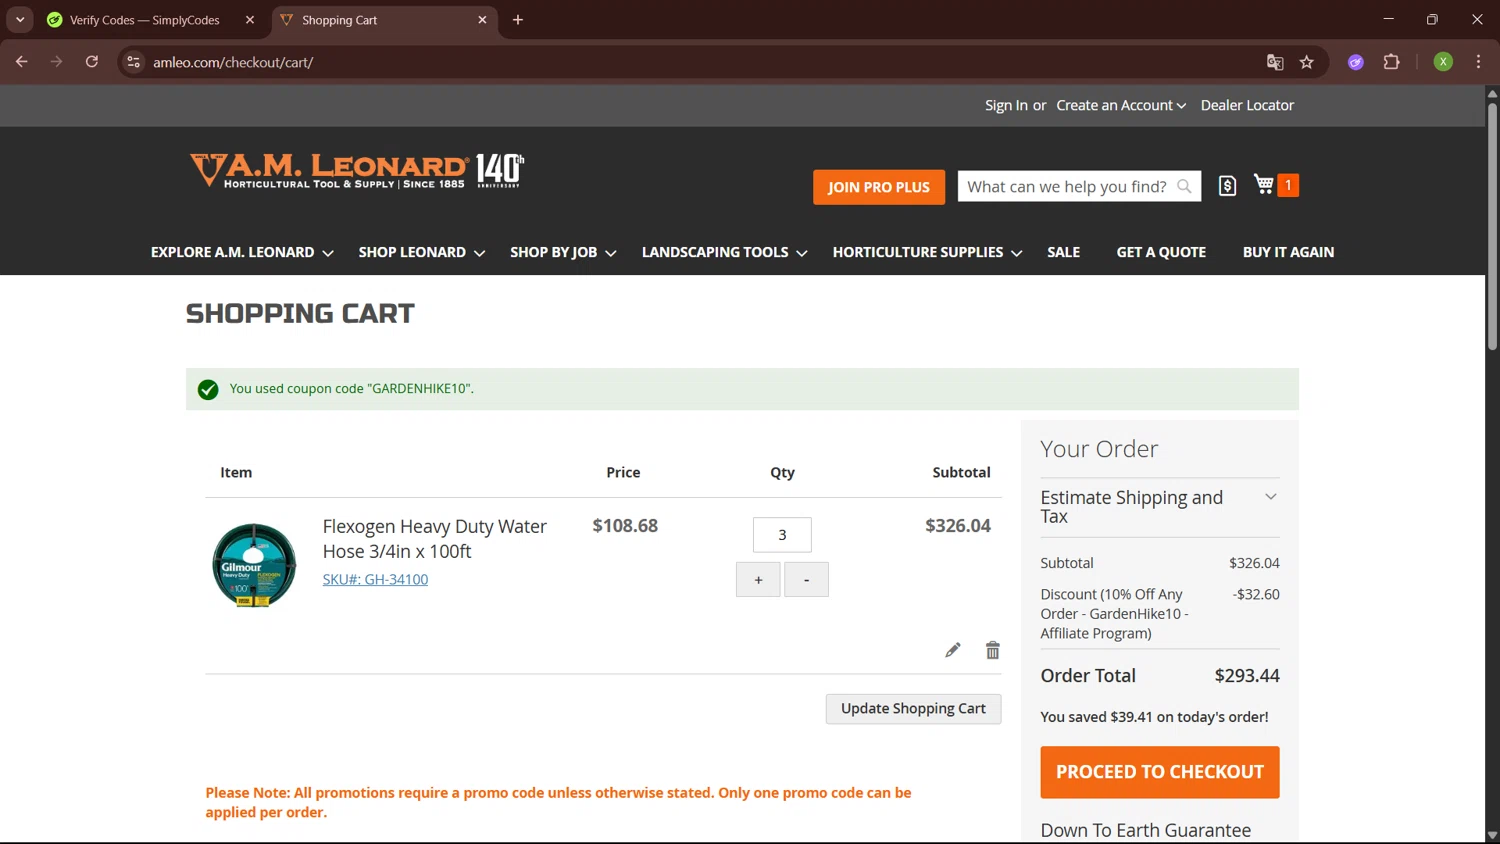1500x844 pixels.
Task: Click the coupon code GARDENHIKE10 message
Action: (352, 389)
